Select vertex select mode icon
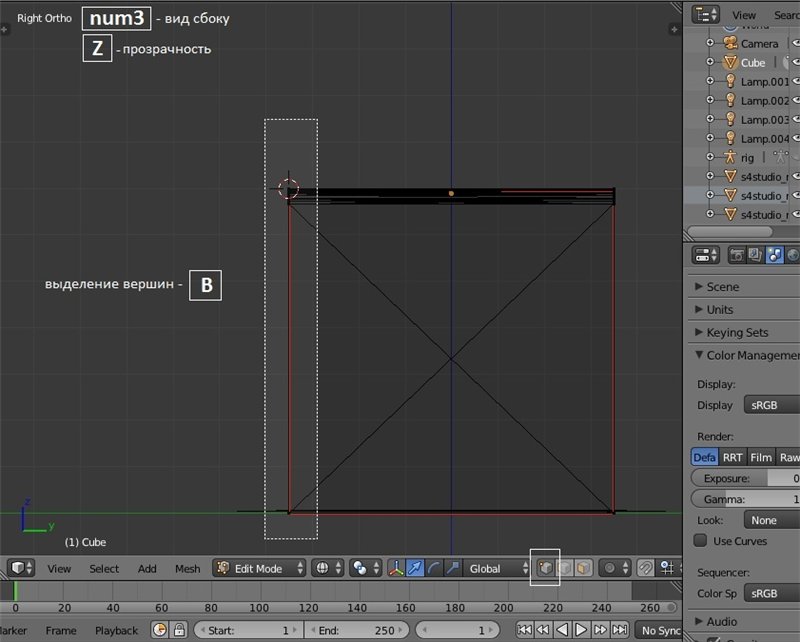800x642 pixels. click(545, 568)
